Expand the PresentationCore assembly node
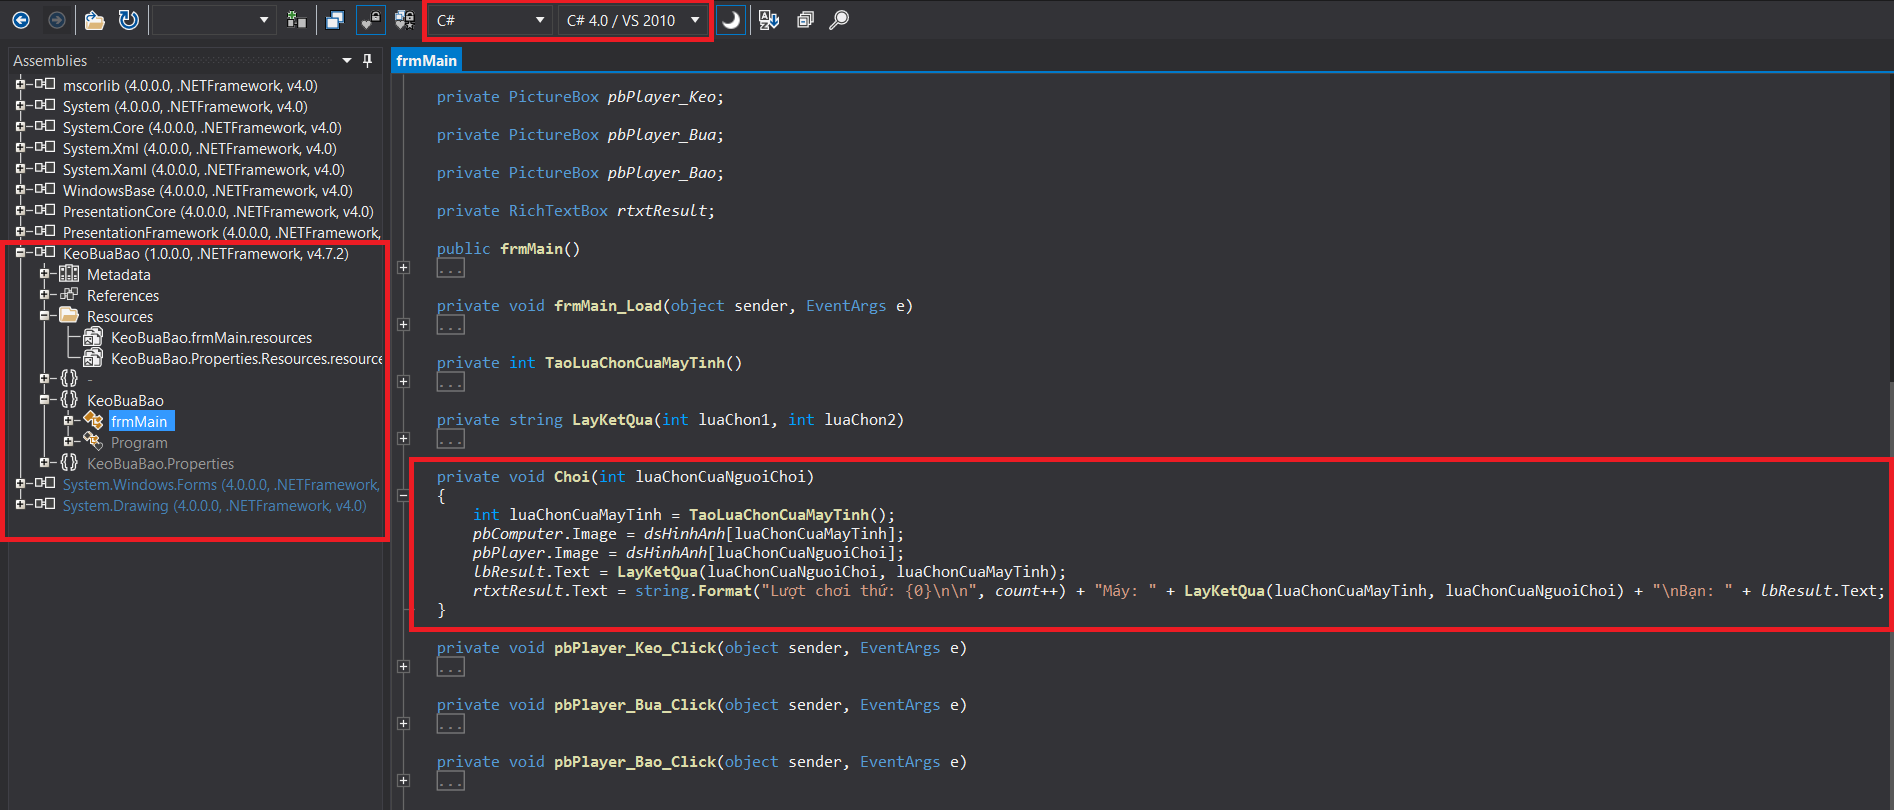 pyautogui.click(x=20, y=211)
